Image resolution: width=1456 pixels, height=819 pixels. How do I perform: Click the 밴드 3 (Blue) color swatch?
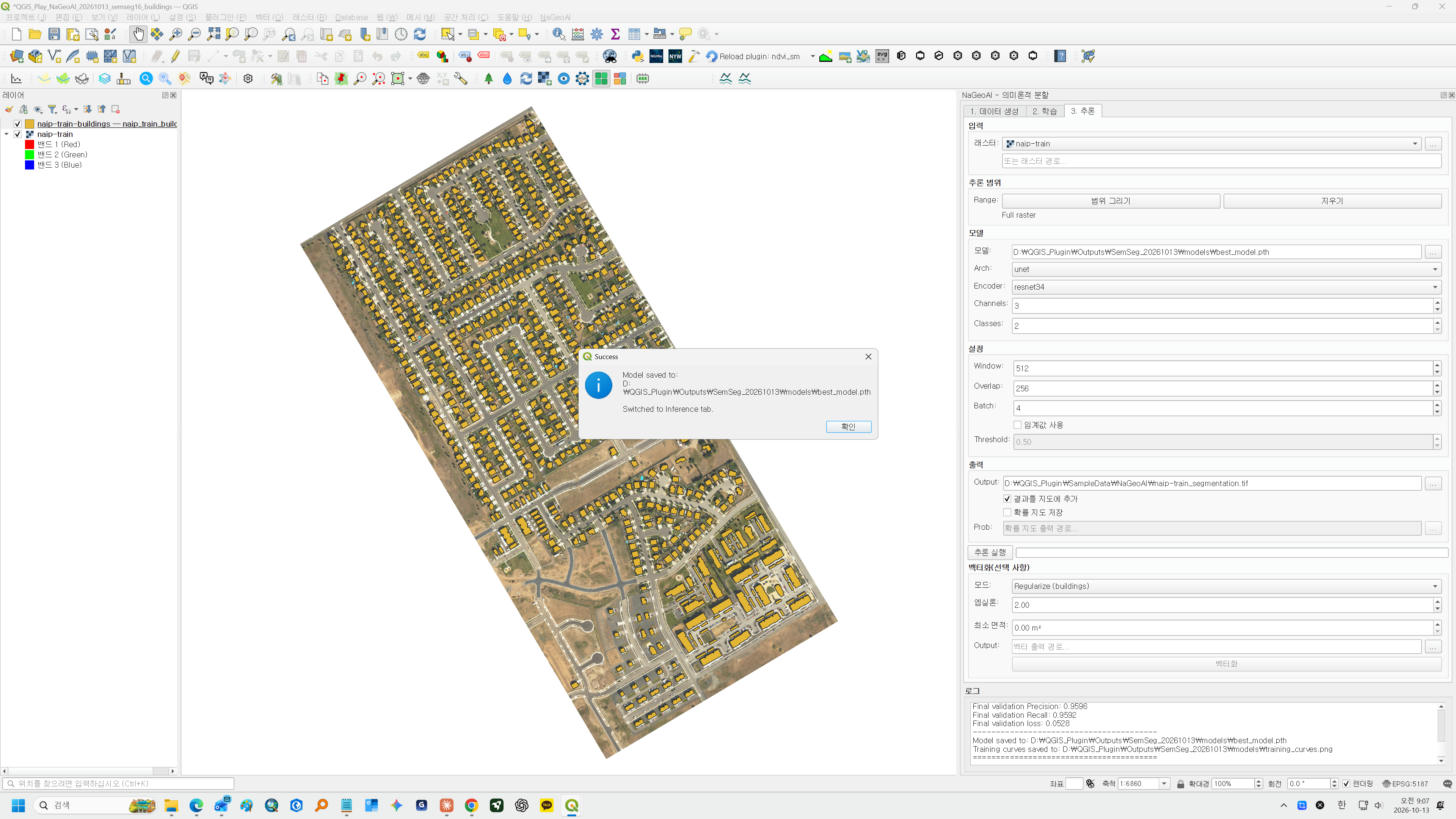point(30,165)
